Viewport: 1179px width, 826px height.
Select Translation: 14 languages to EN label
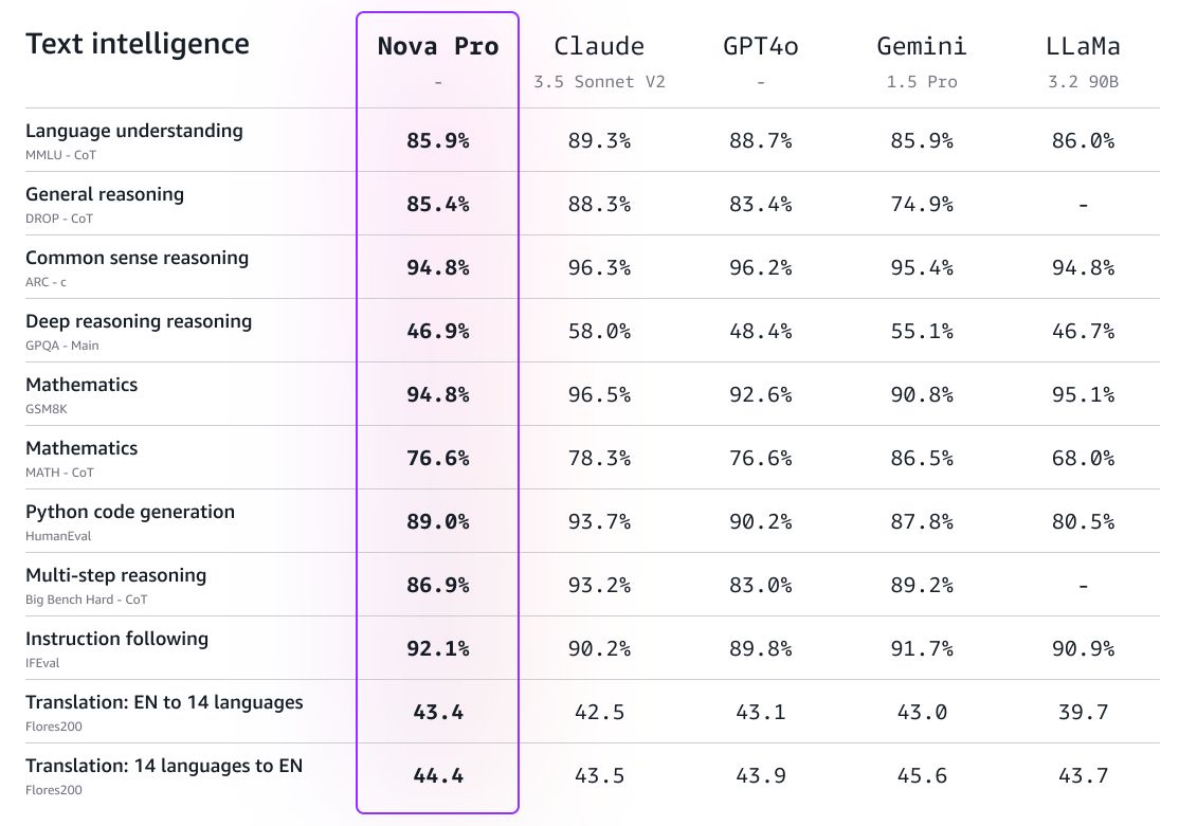click(x=164, y=765)
